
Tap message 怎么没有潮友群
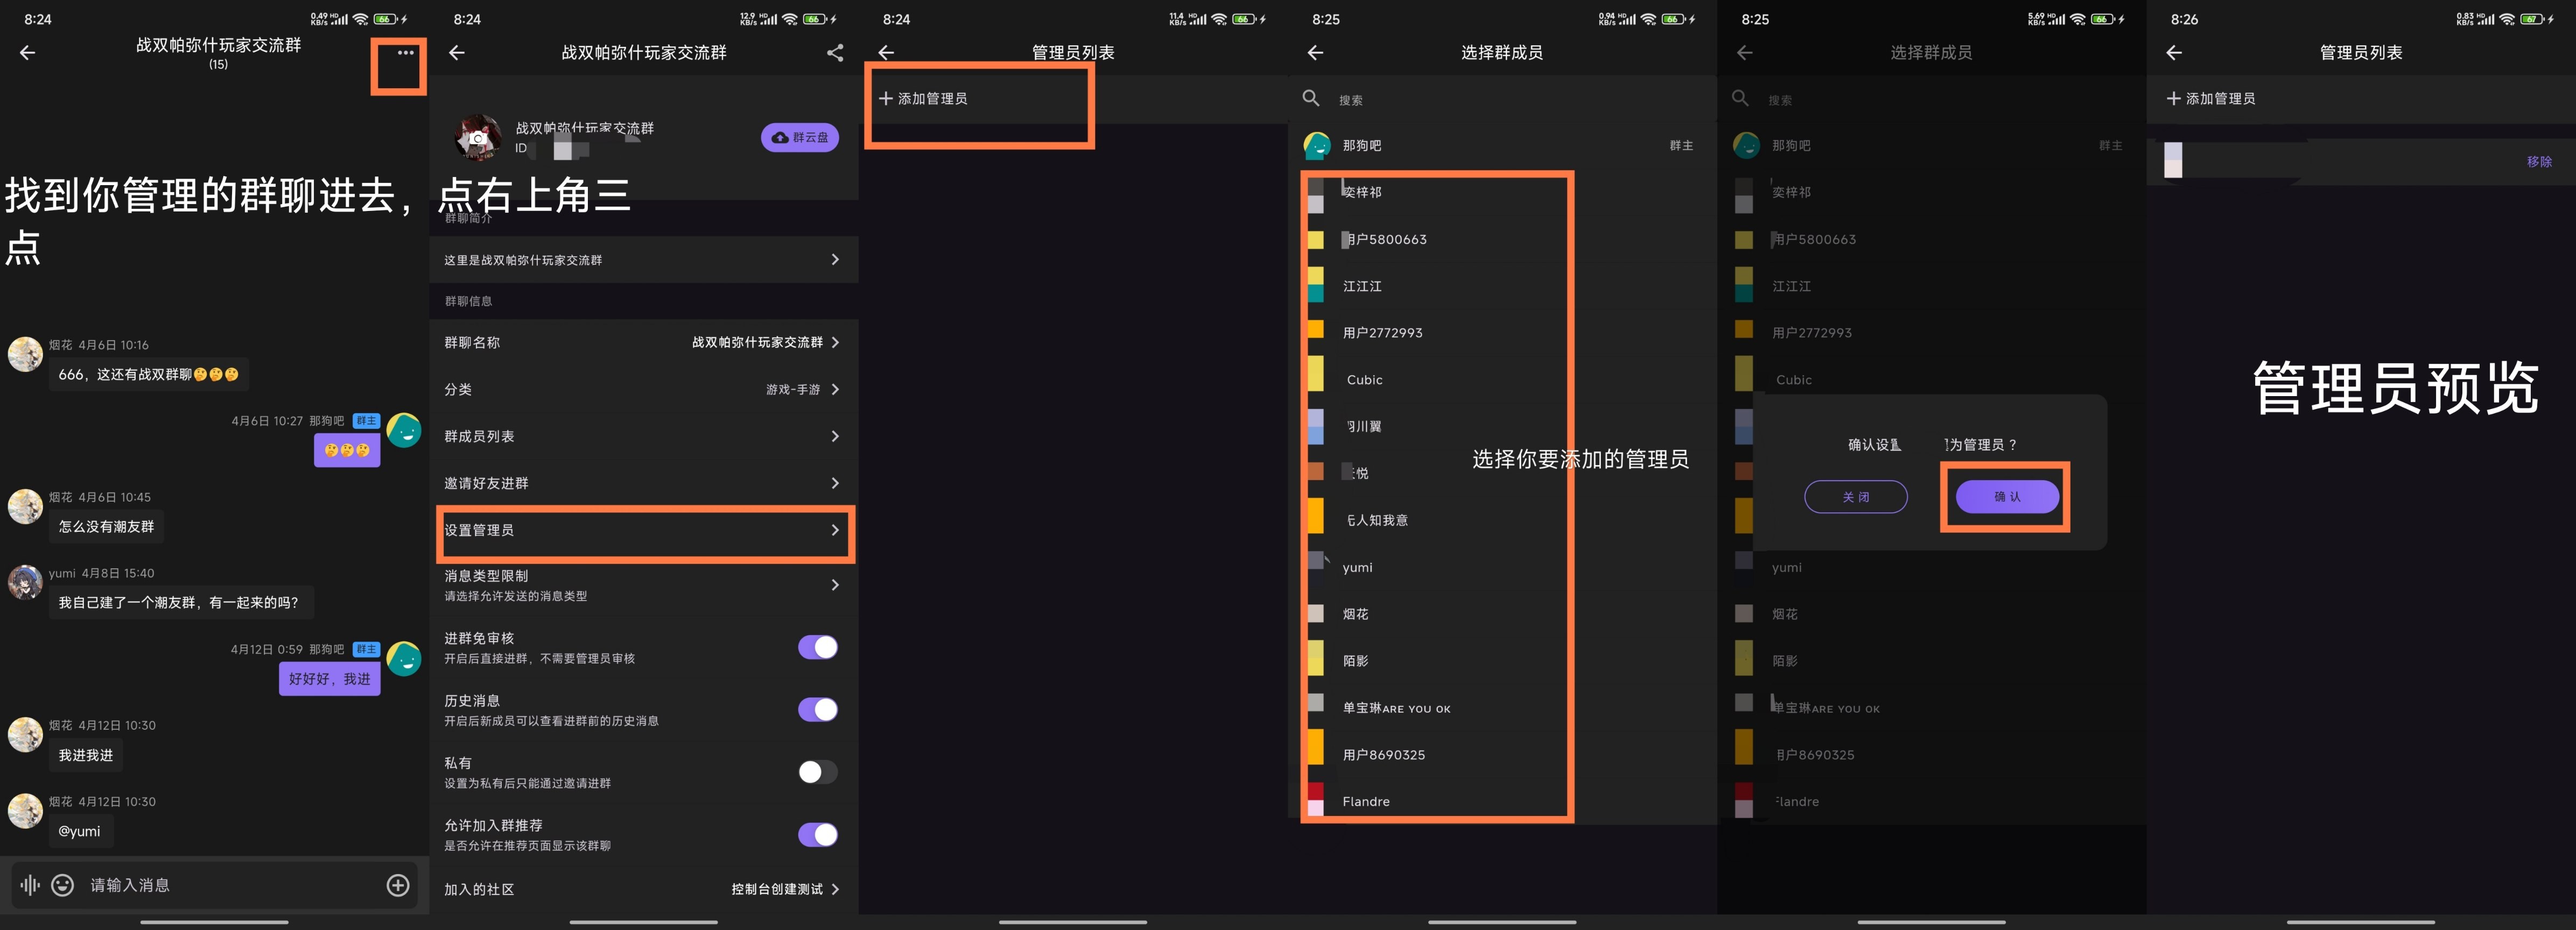click(107, 527)
